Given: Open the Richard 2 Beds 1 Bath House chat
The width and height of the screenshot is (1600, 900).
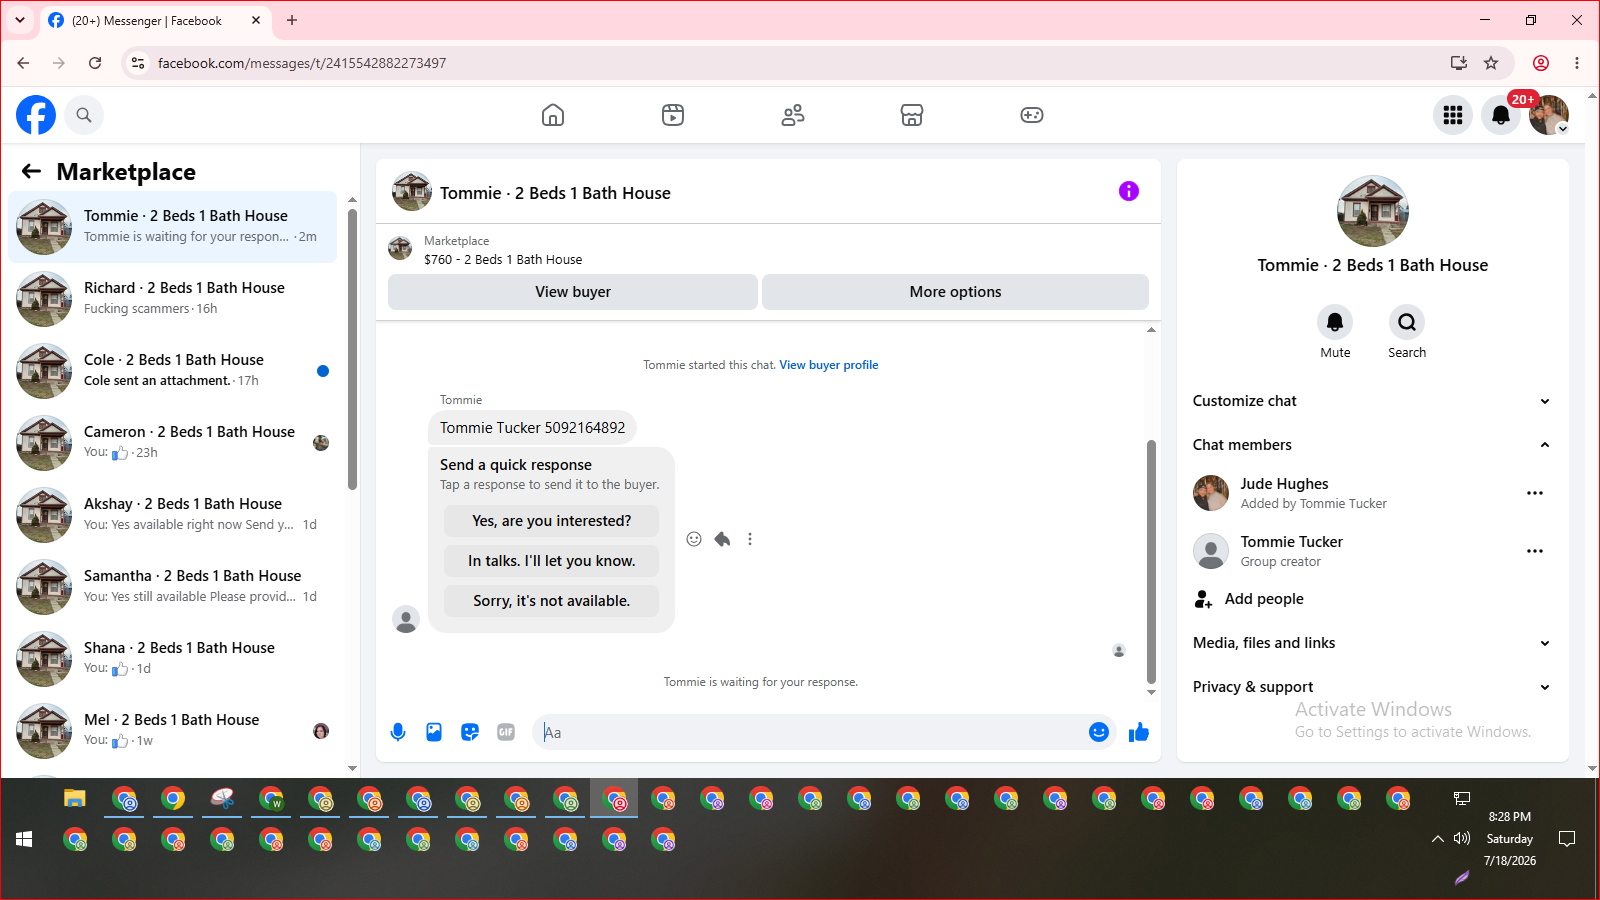Looking at the screenshot, I should pyautogui.click(x=172, y=299).
